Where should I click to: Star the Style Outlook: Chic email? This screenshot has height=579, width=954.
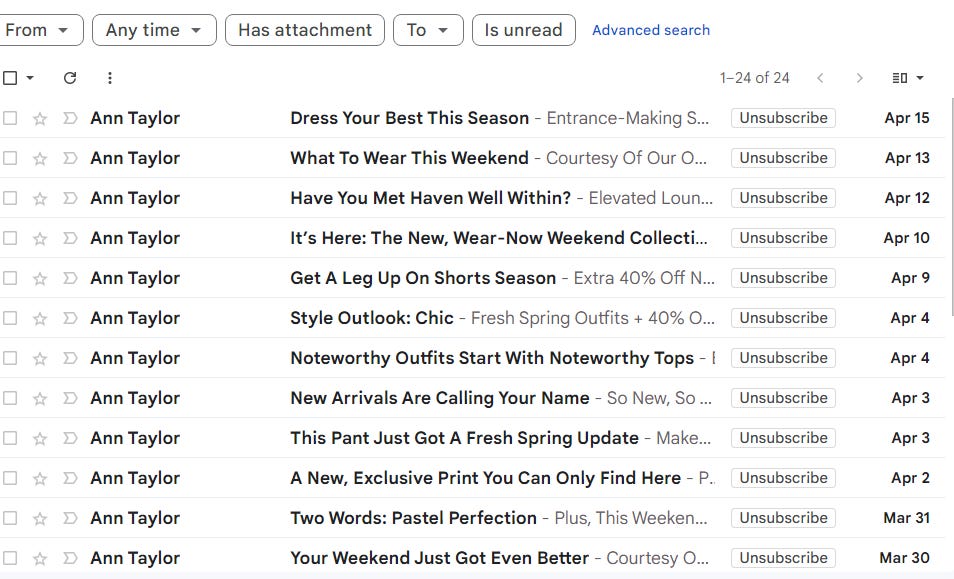click(40, 318)
